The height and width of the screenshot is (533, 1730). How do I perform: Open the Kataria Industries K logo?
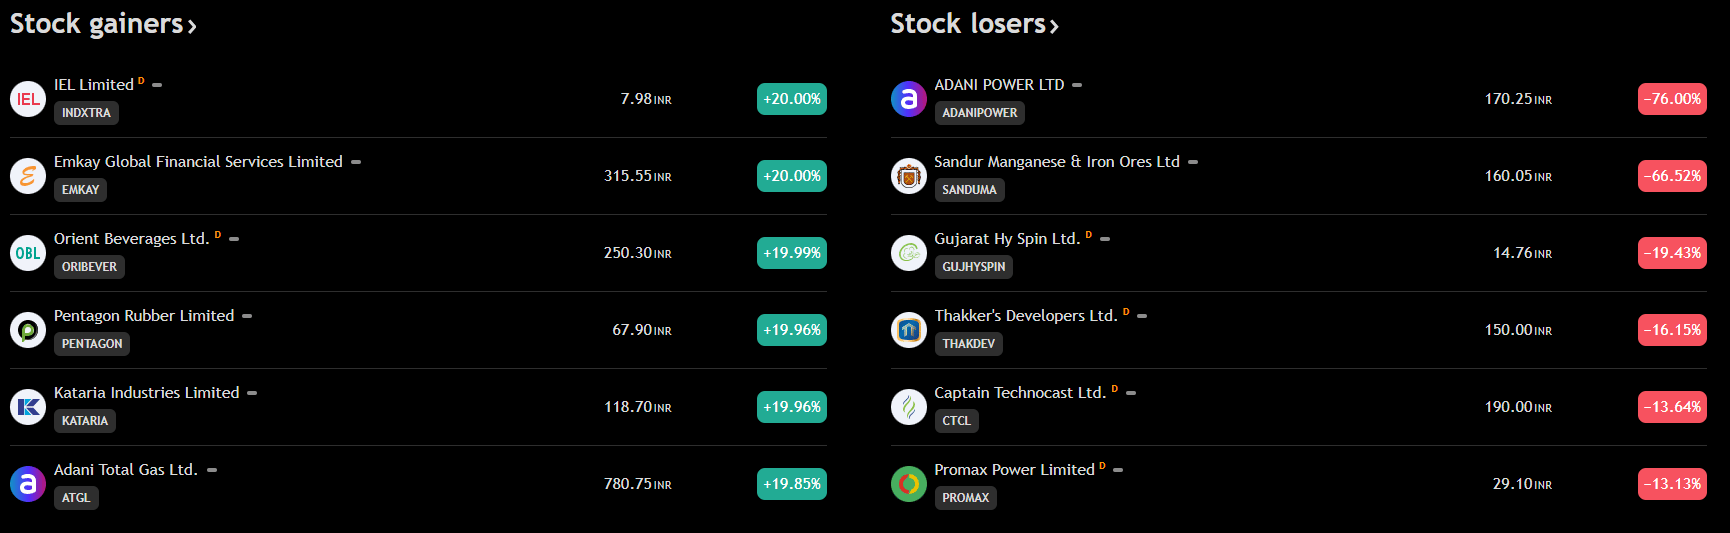(28, 407)
